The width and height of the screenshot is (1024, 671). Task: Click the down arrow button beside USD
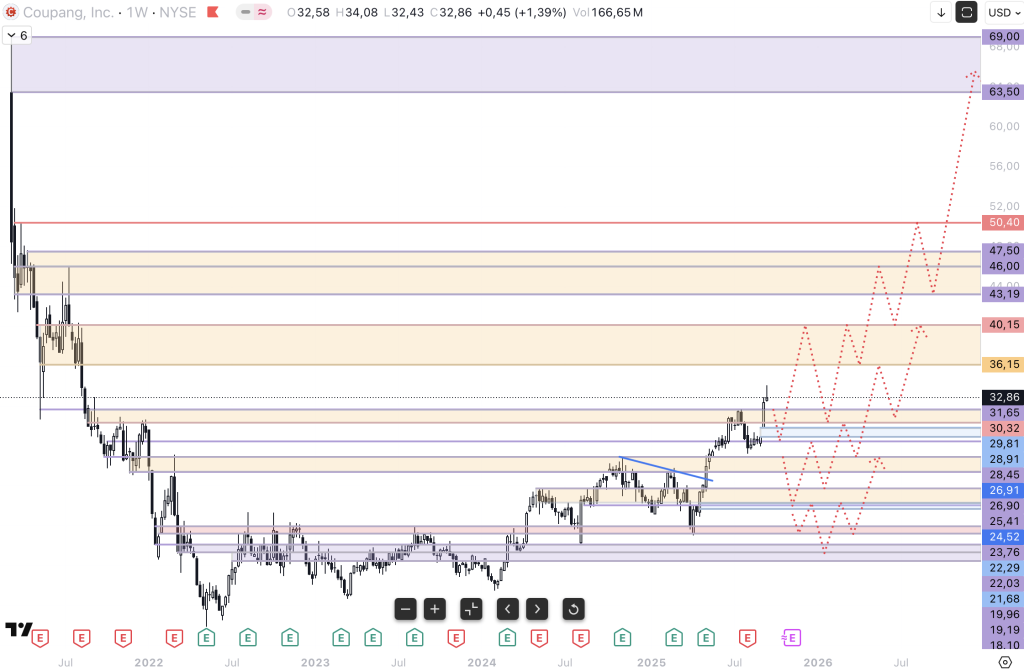pos(941,12)
